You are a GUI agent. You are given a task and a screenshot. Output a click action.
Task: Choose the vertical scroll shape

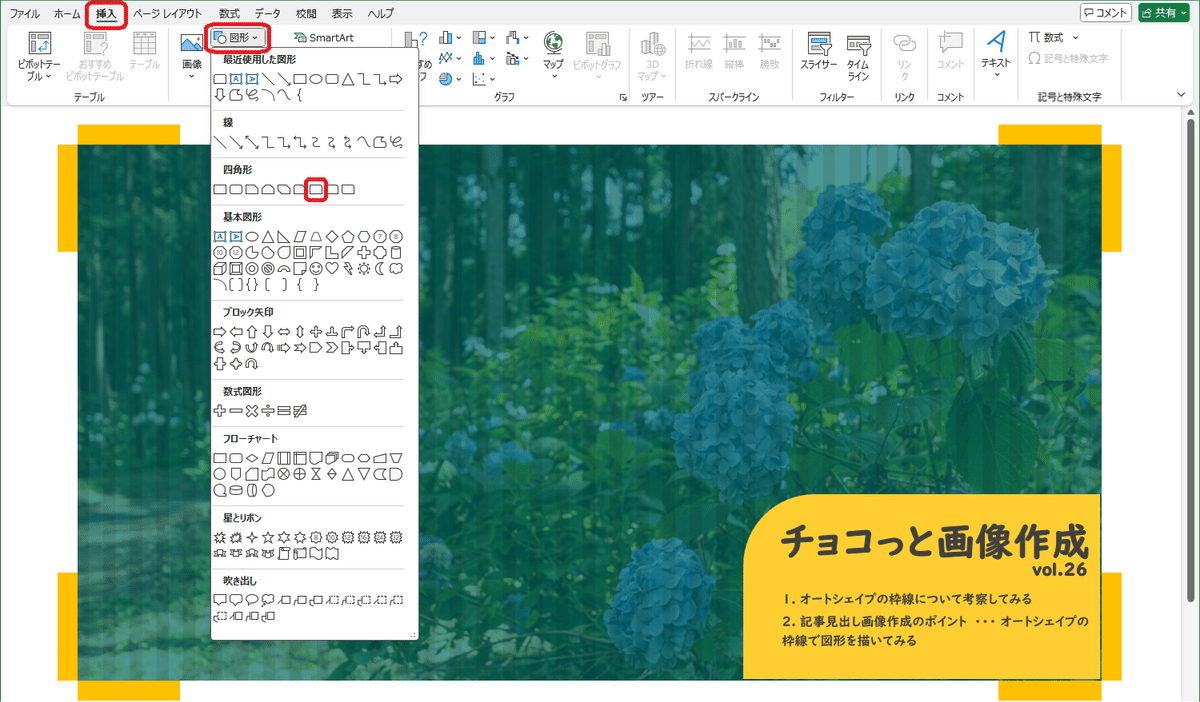[284, 554]
